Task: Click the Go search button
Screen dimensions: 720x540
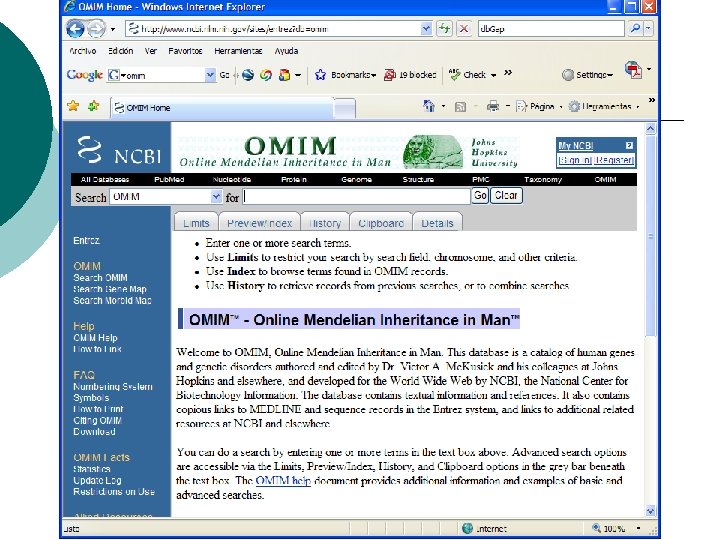Action: point(480,196)
